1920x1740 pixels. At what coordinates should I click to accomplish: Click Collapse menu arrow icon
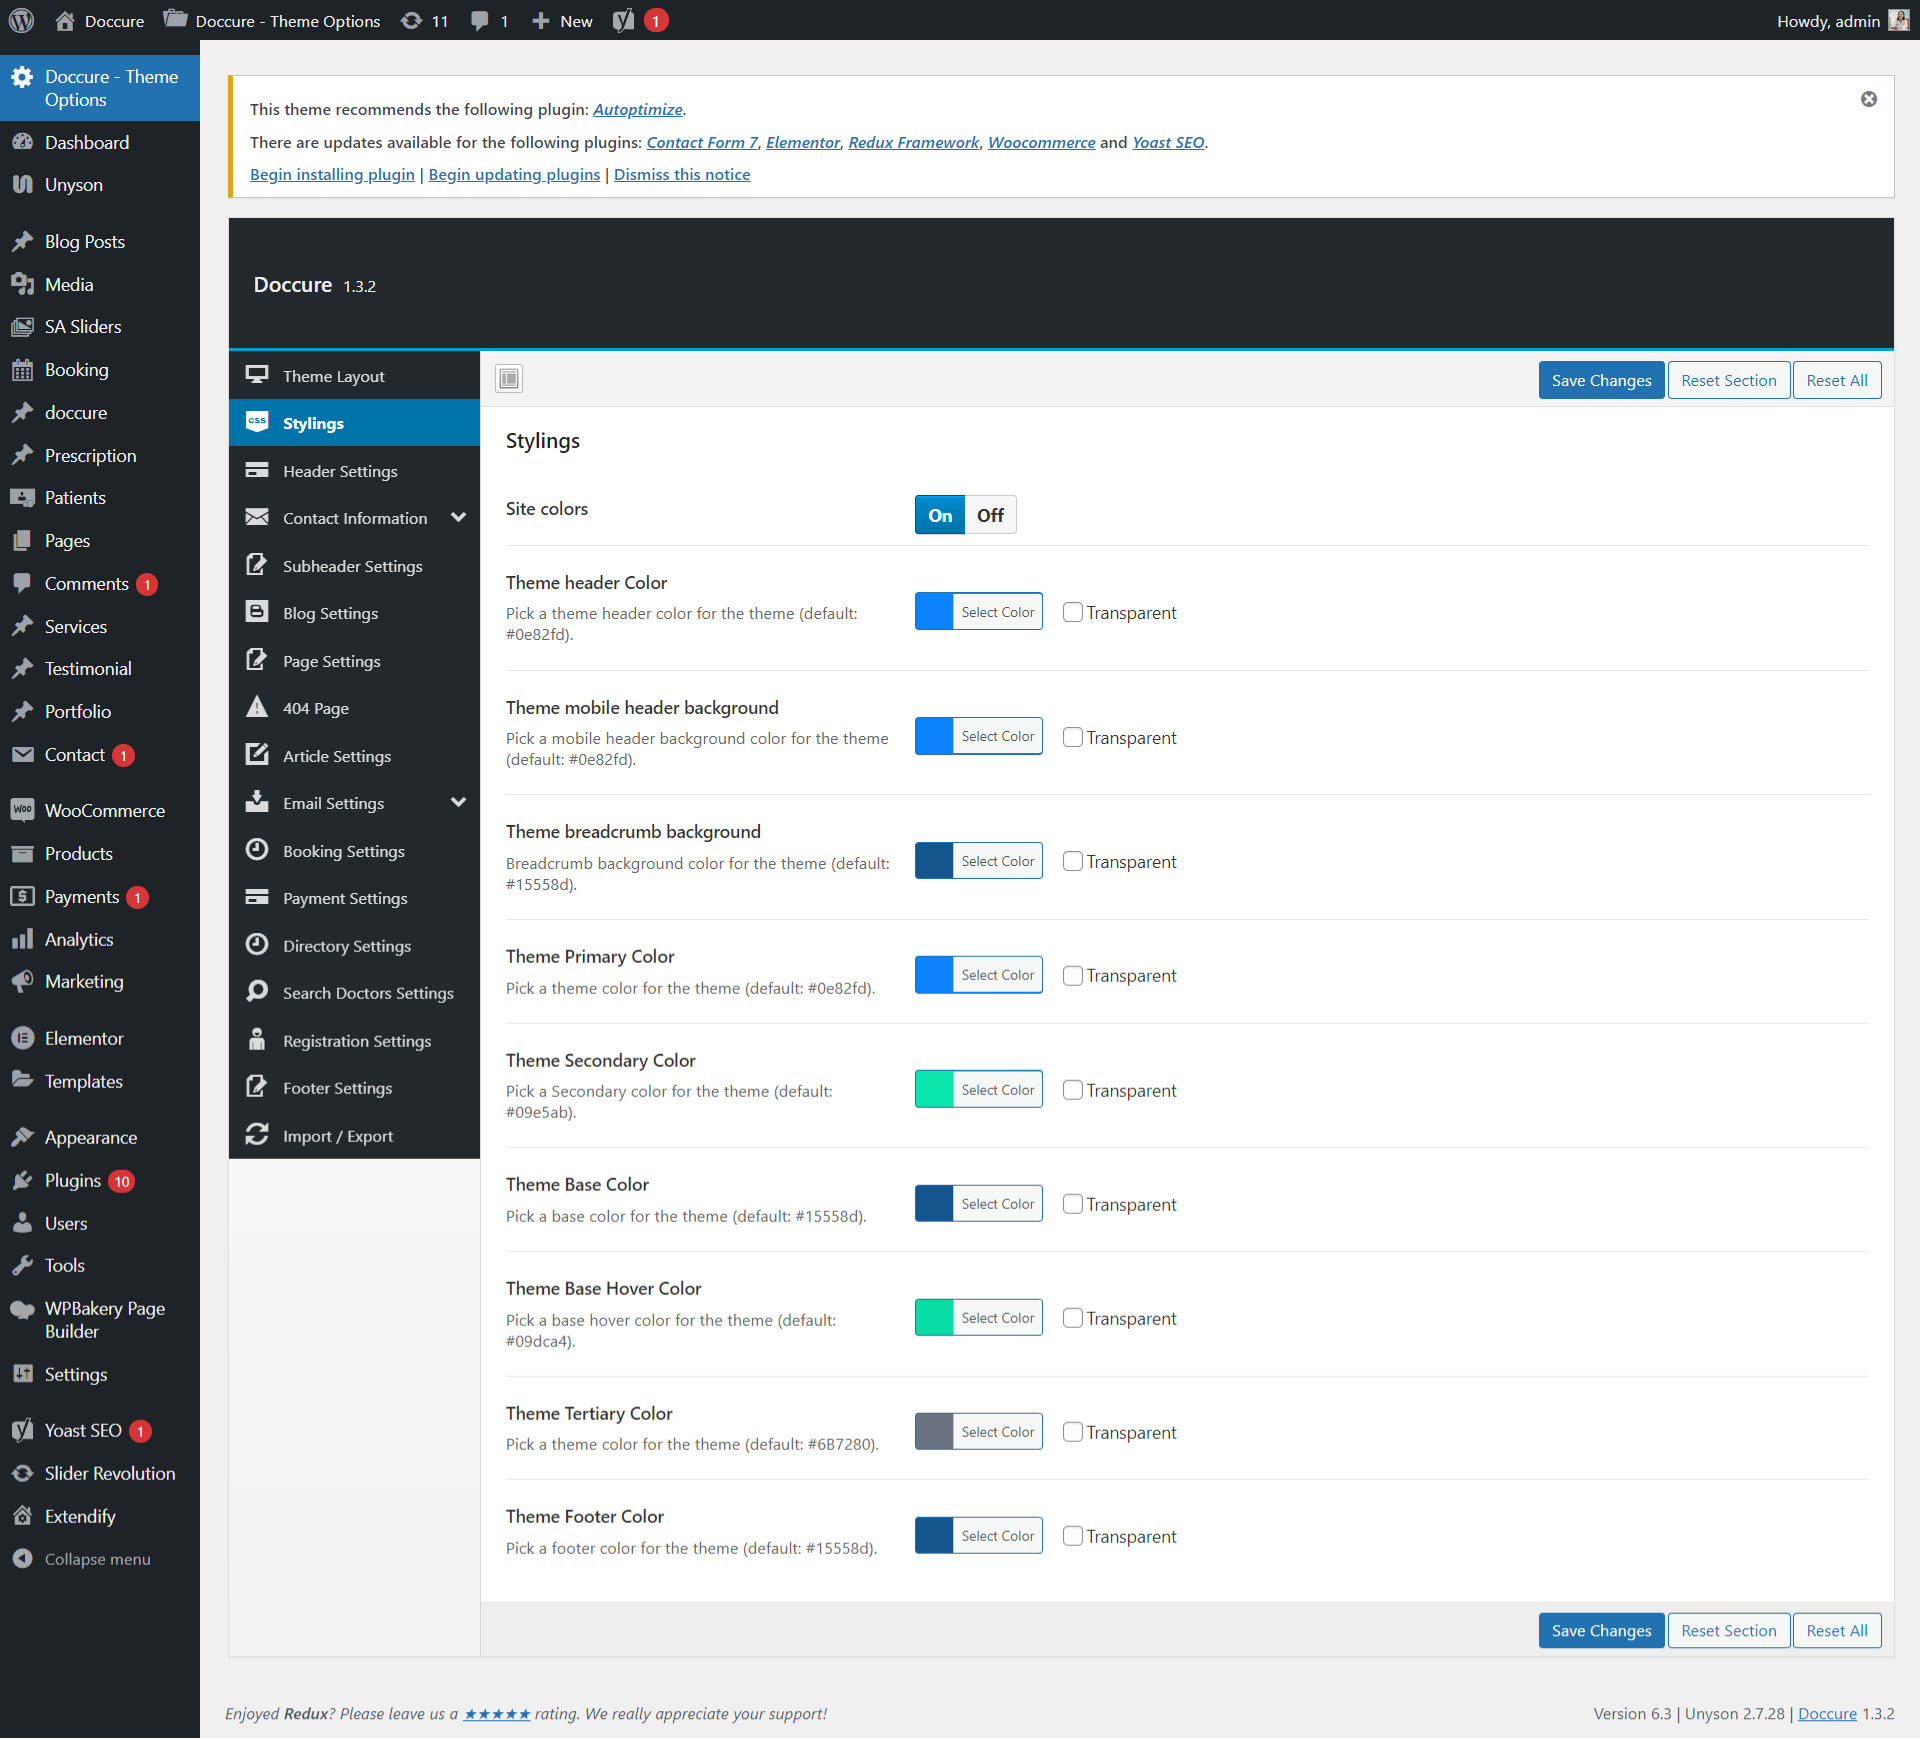[x=22, y=1559]
